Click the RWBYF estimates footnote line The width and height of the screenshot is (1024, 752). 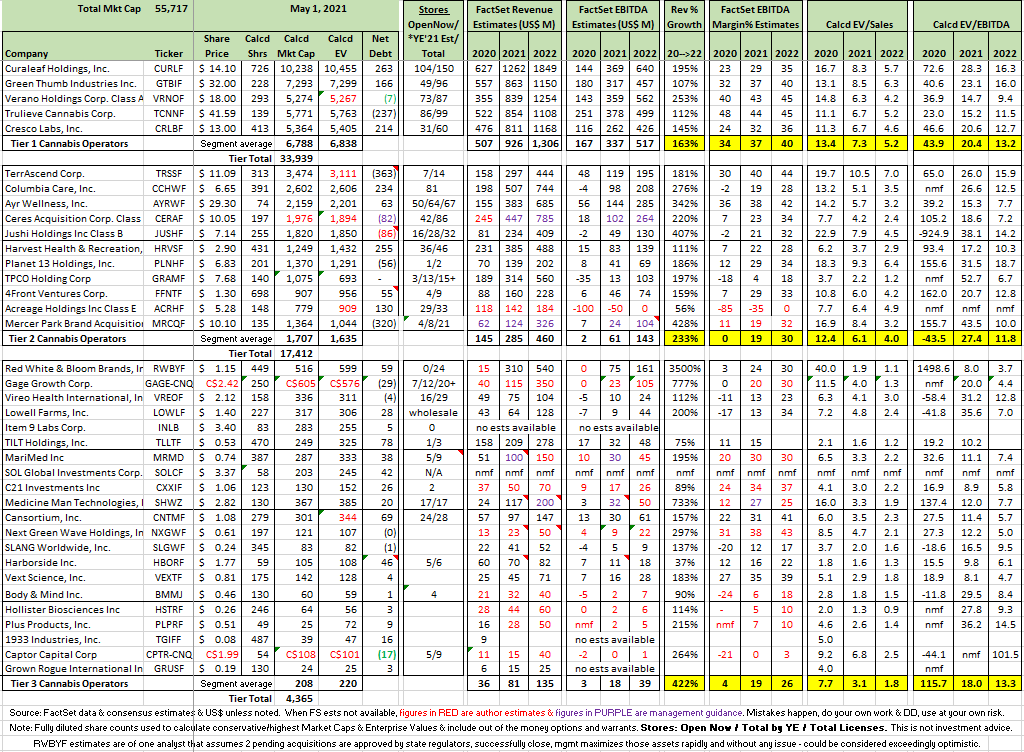click(507, 744)
